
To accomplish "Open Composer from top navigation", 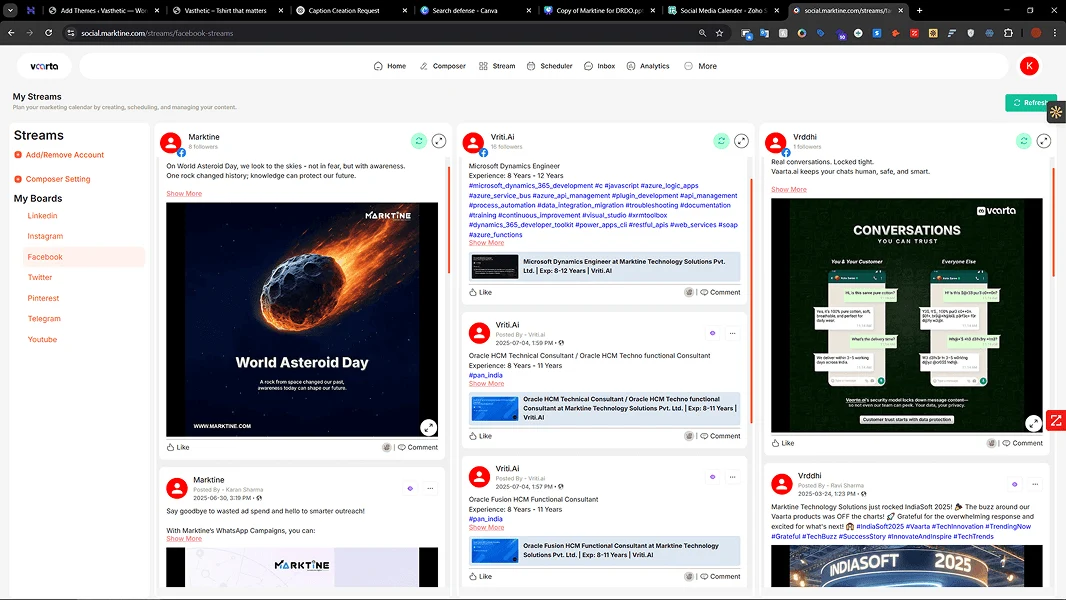I will [443, 66].
